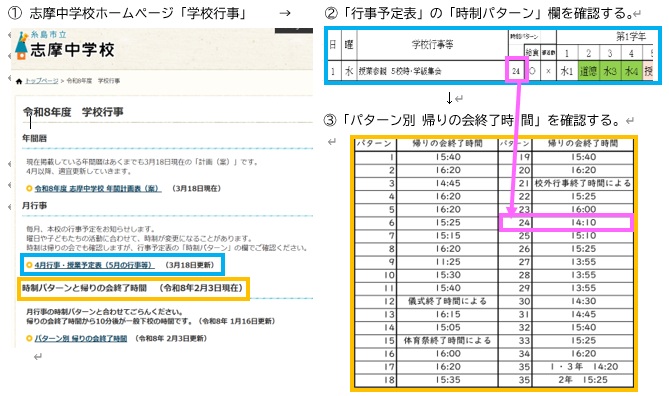Click the green 道徳 period cell
Viewport: 669px width, 396px height.
click(588, 71)
